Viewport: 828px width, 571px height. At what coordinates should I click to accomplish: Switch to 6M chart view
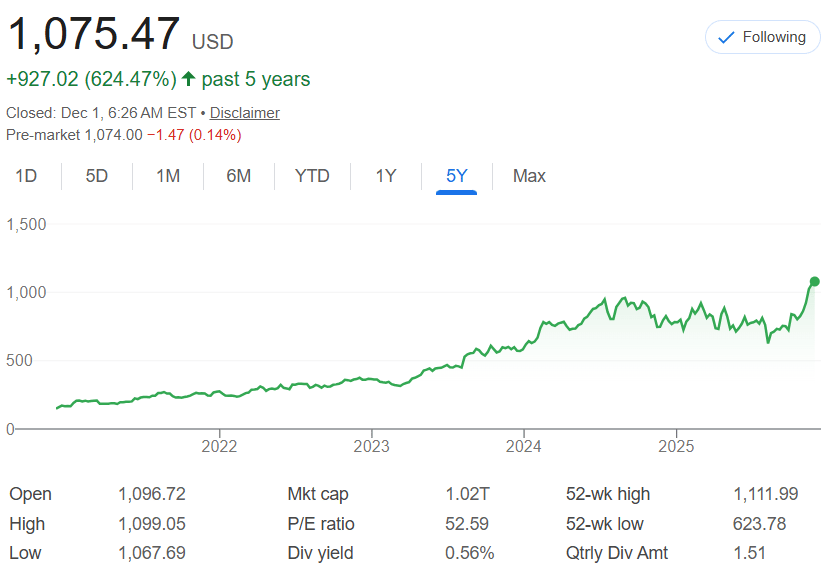238,176
